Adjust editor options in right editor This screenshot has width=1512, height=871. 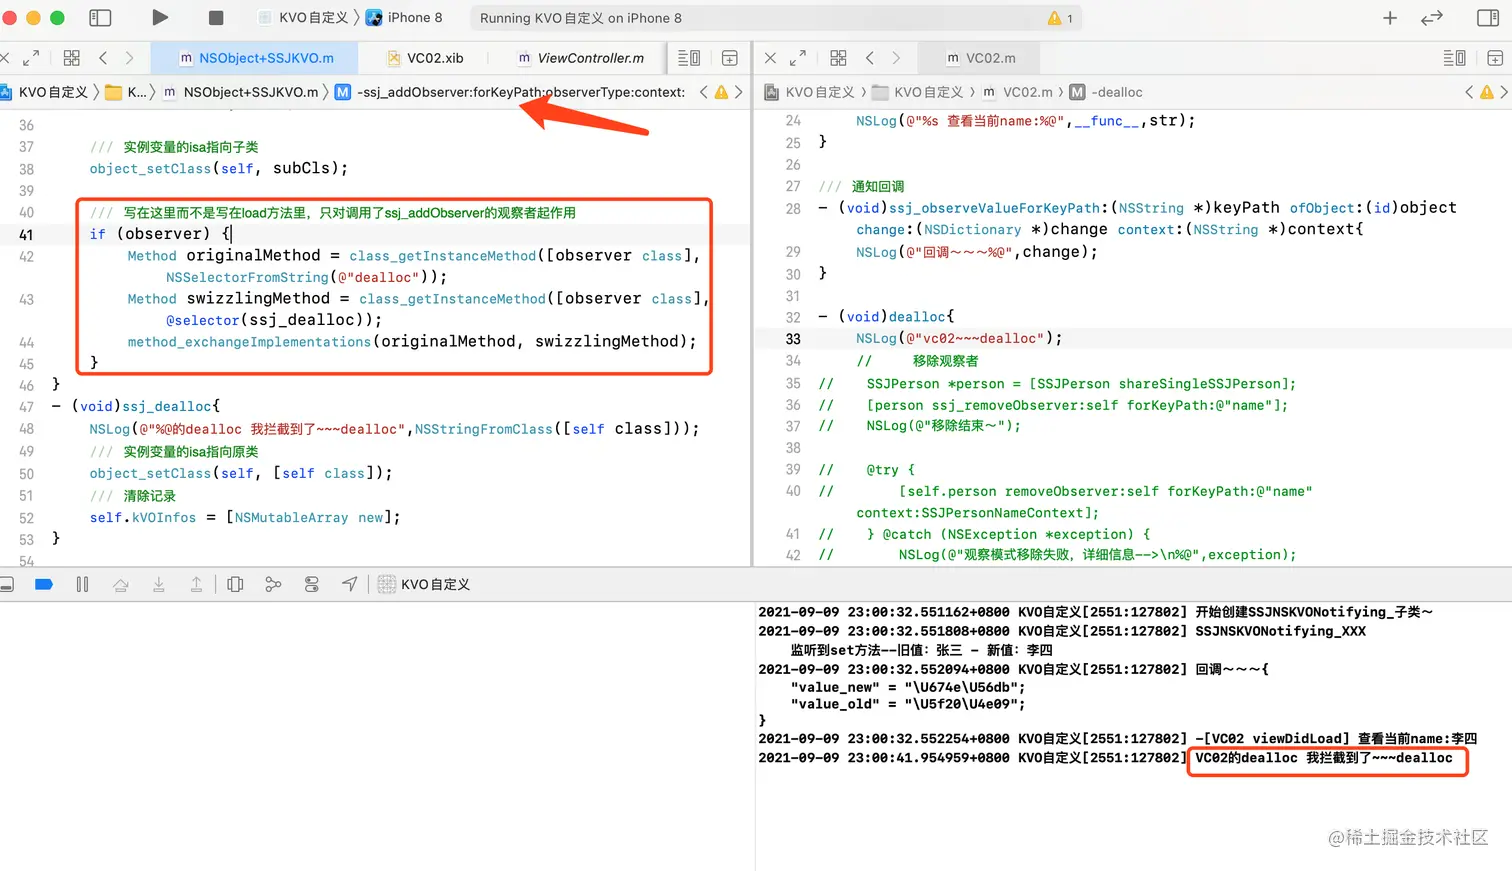1454,58
